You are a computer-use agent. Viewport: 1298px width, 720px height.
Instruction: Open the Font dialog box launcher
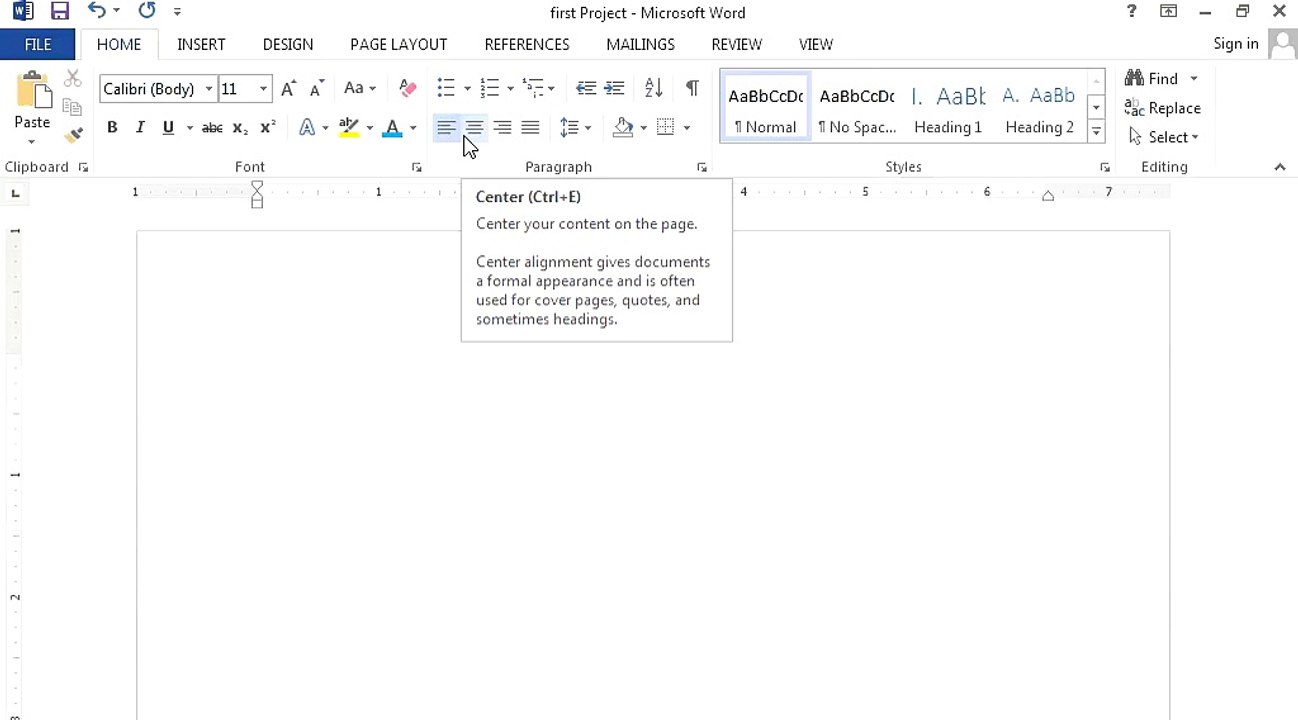[417, 168]
